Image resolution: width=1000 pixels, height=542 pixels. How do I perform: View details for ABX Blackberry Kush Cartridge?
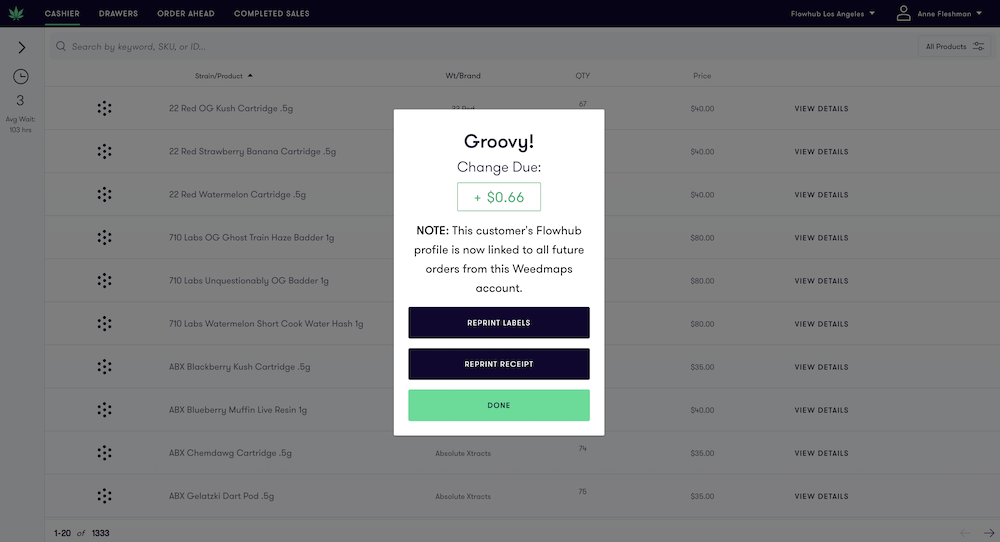click(x=821, y=367)
